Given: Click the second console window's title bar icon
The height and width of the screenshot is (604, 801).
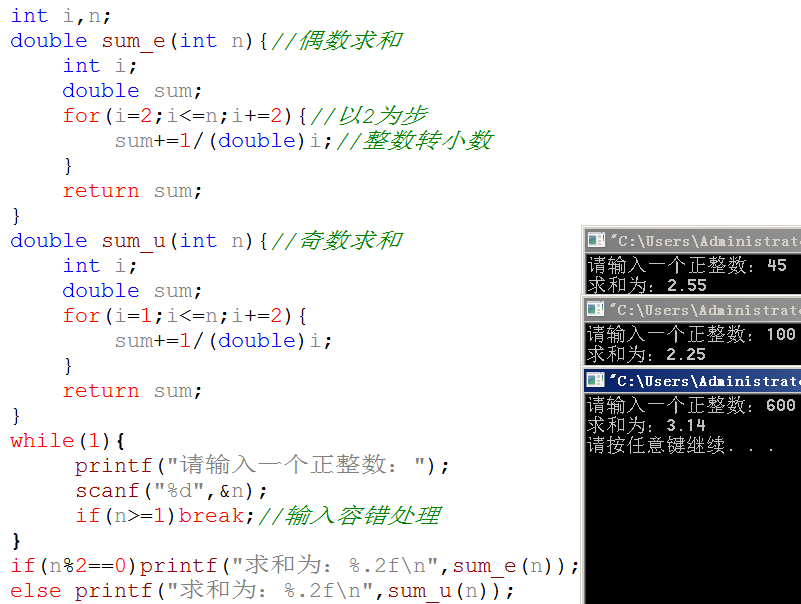Looking at the screenshot, I should point(596,309).
